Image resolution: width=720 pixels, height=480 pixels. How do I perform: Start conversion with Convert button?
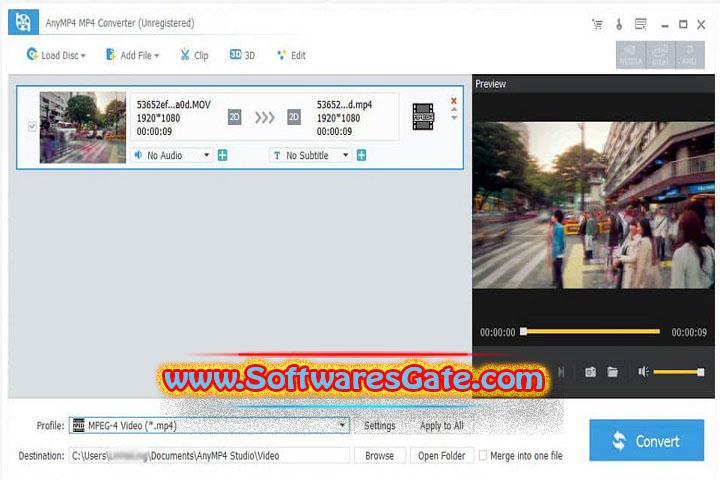pyautogui.click(x=647, y=440)
